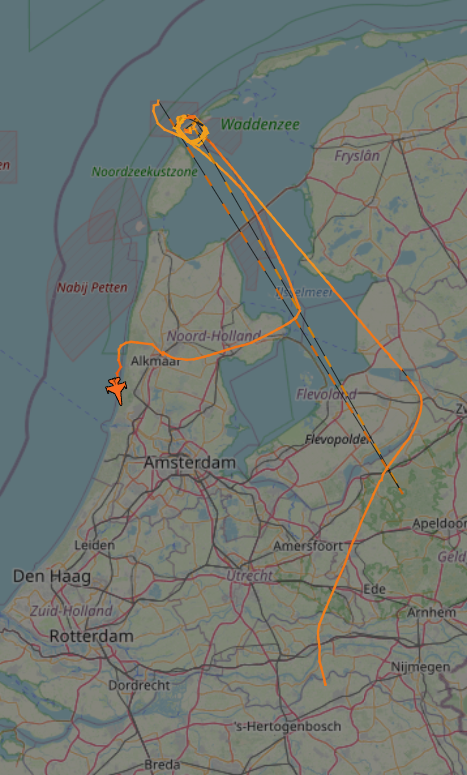467x775 pixels.
Task: Click the 's-Hertogenbosch label
Action: point(288,727)
